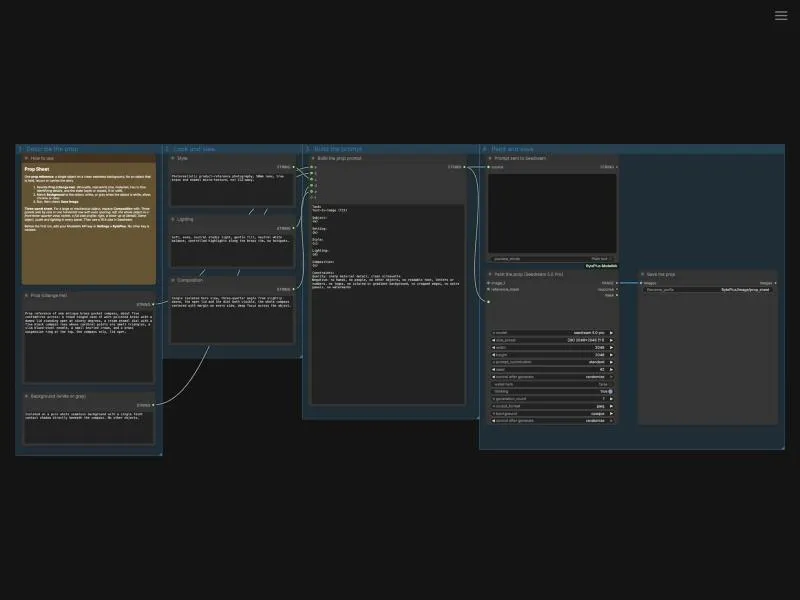Open the size_preset dropdown

(553, 340)
